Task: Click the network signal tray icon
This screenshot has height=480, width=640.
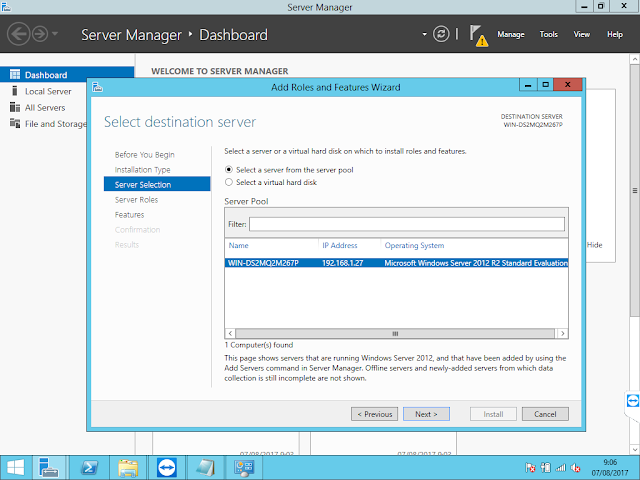Action: 560,468
